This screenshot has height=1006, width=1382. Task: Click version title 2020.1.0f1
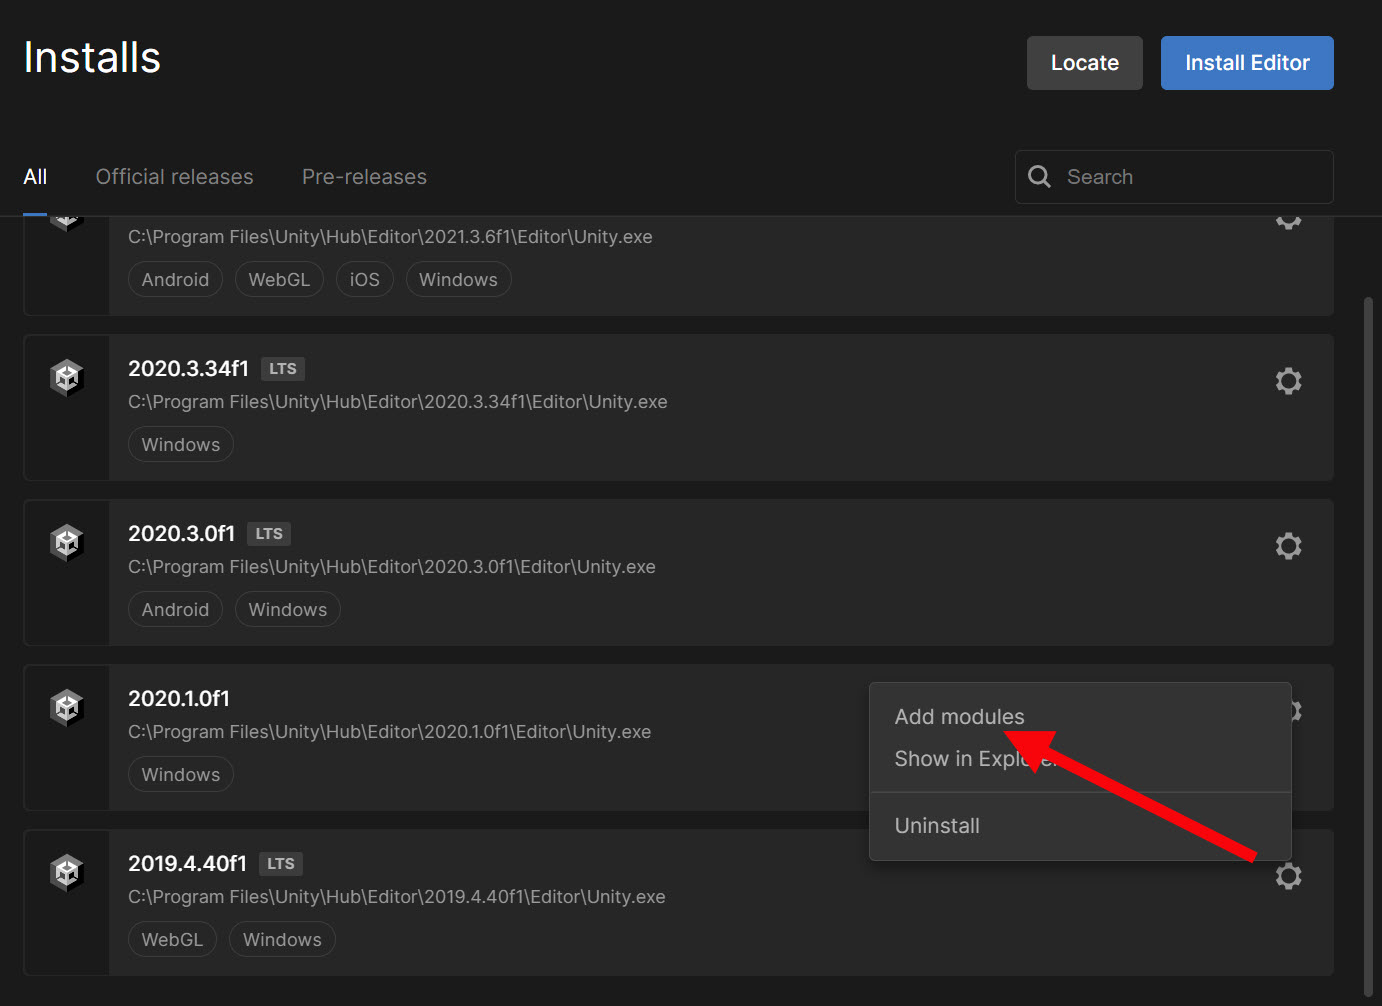[x=179, y=699]
